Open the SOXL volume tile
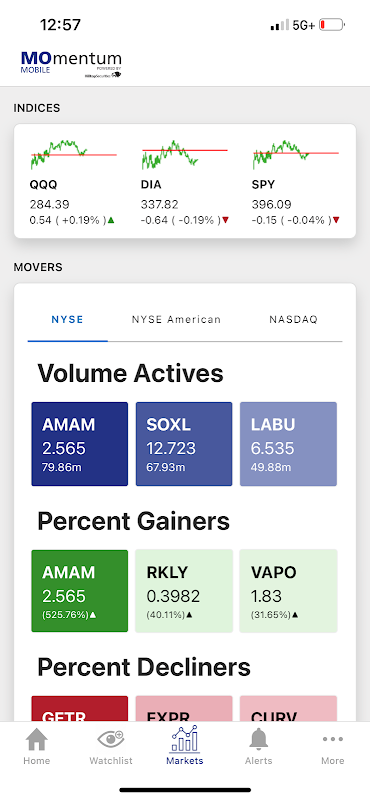The width and height of the screenshot is (370, 800). pyautogui.click(x=184, y=444)
